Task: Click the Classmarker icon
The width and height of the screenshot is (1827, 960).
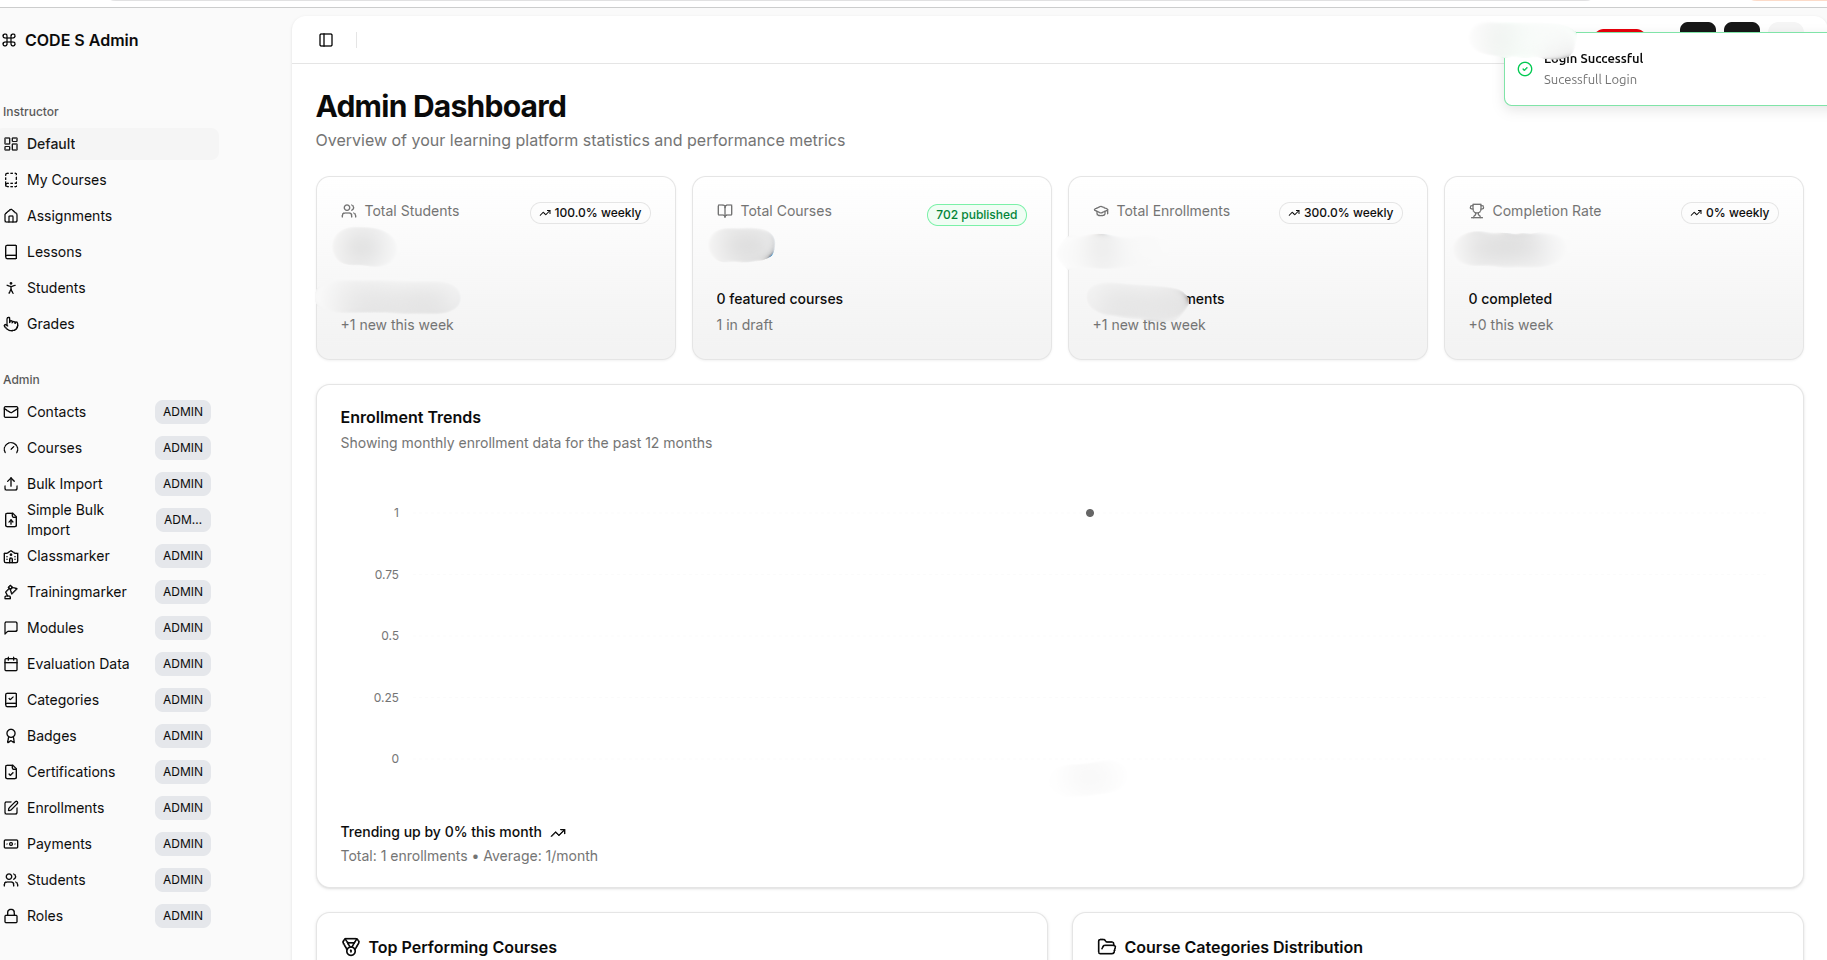Action: pyautogui.click(x=11, y=556)
